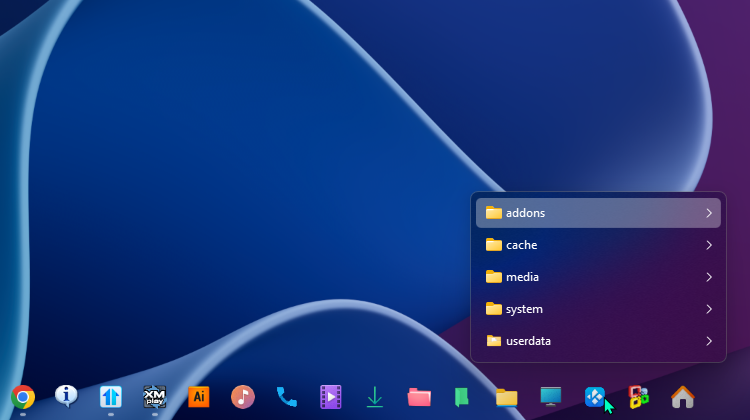
Task: Open the green download arrow icon
Action: 375,397
